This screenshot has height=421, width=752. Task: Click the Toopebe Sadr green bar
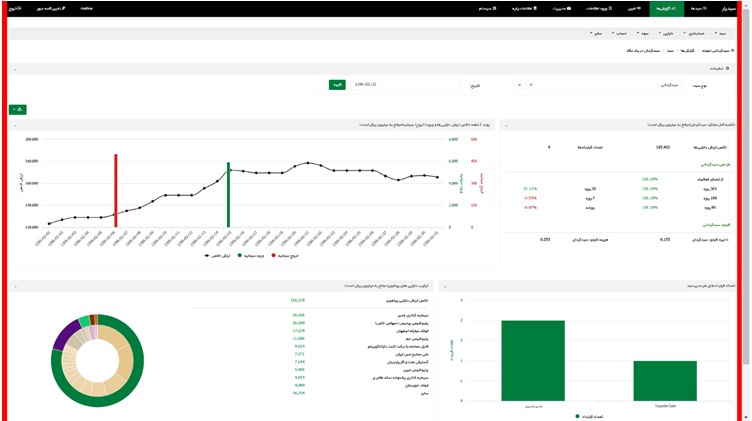point(665,381)
